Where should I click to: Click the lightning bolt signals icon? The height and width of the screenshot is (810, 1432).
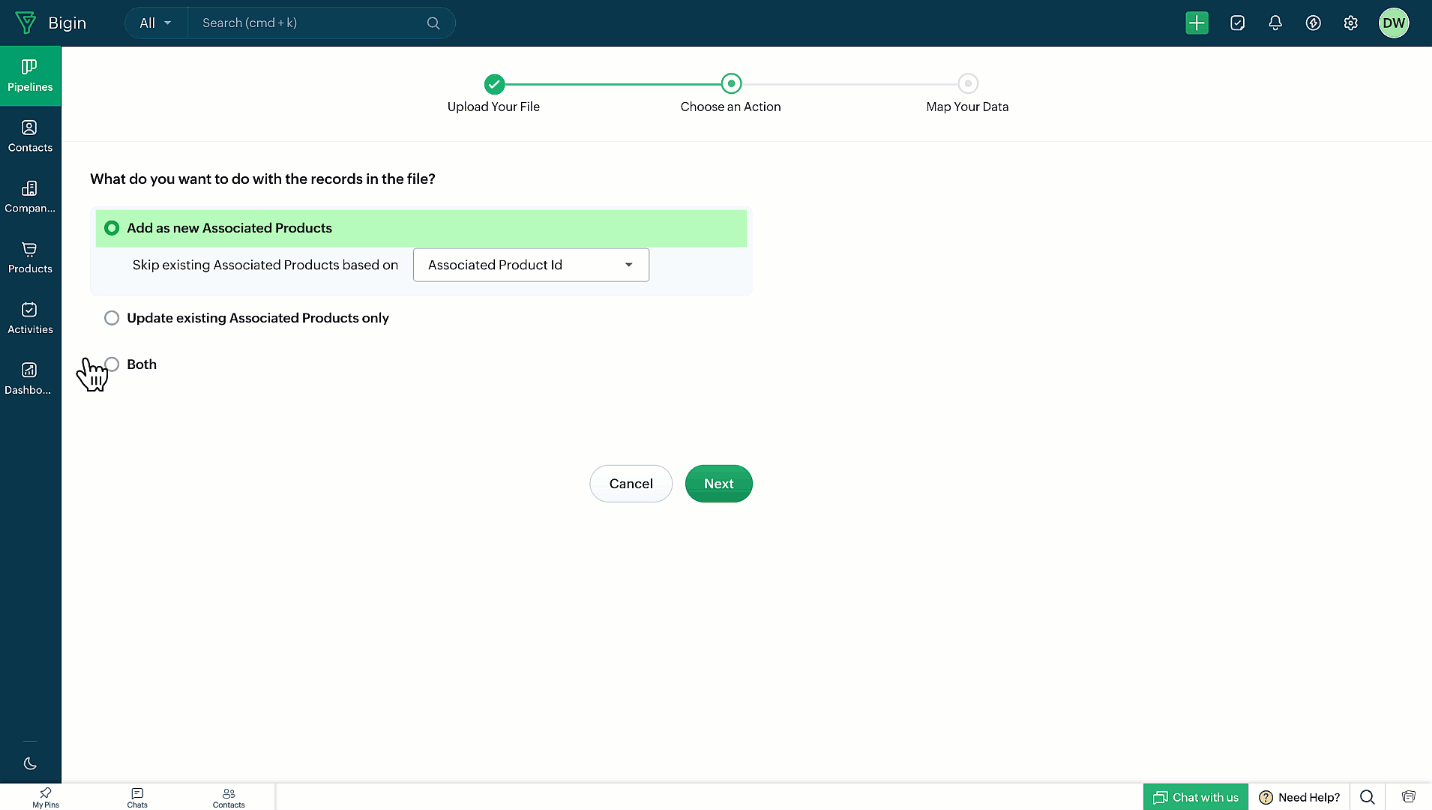pos(1313,23)
